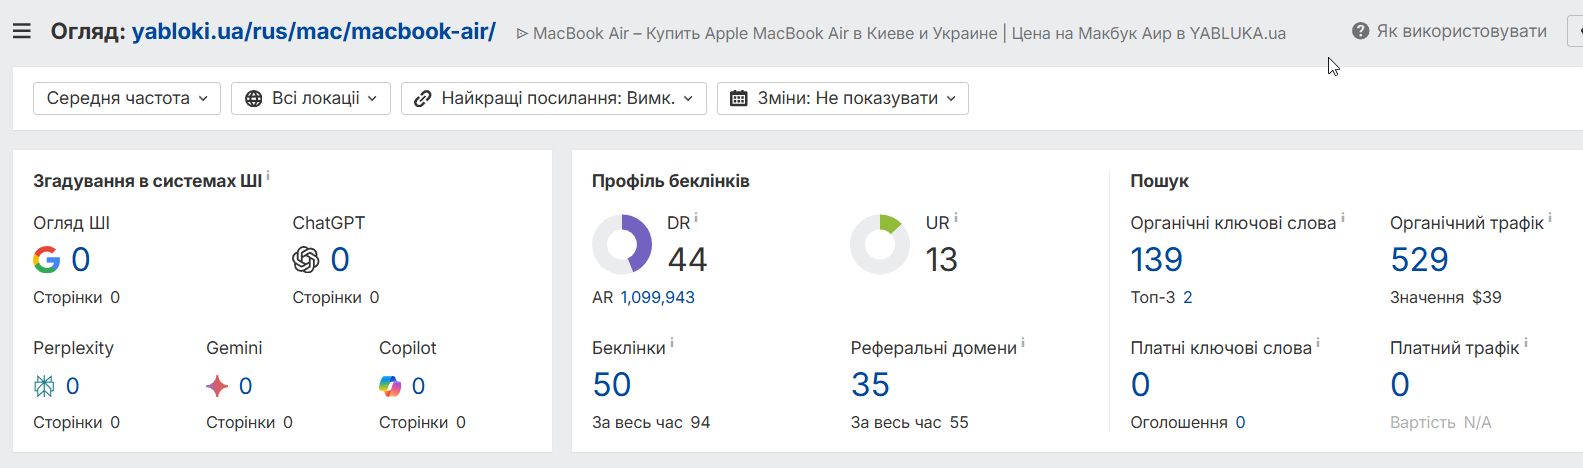
Task: Click the Copilot logo icon
Action: click(390, 386)
